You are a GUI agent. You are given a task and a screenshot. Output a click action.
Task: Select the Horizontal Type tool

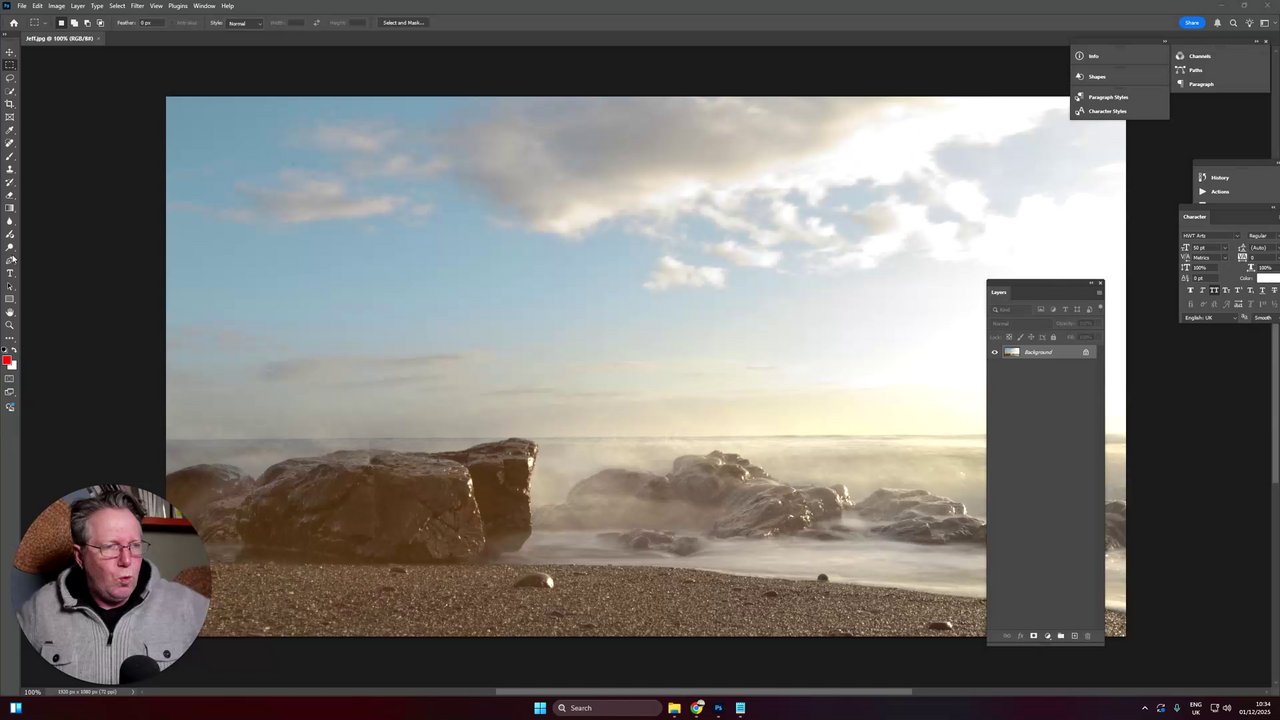[x=10, y=273]
